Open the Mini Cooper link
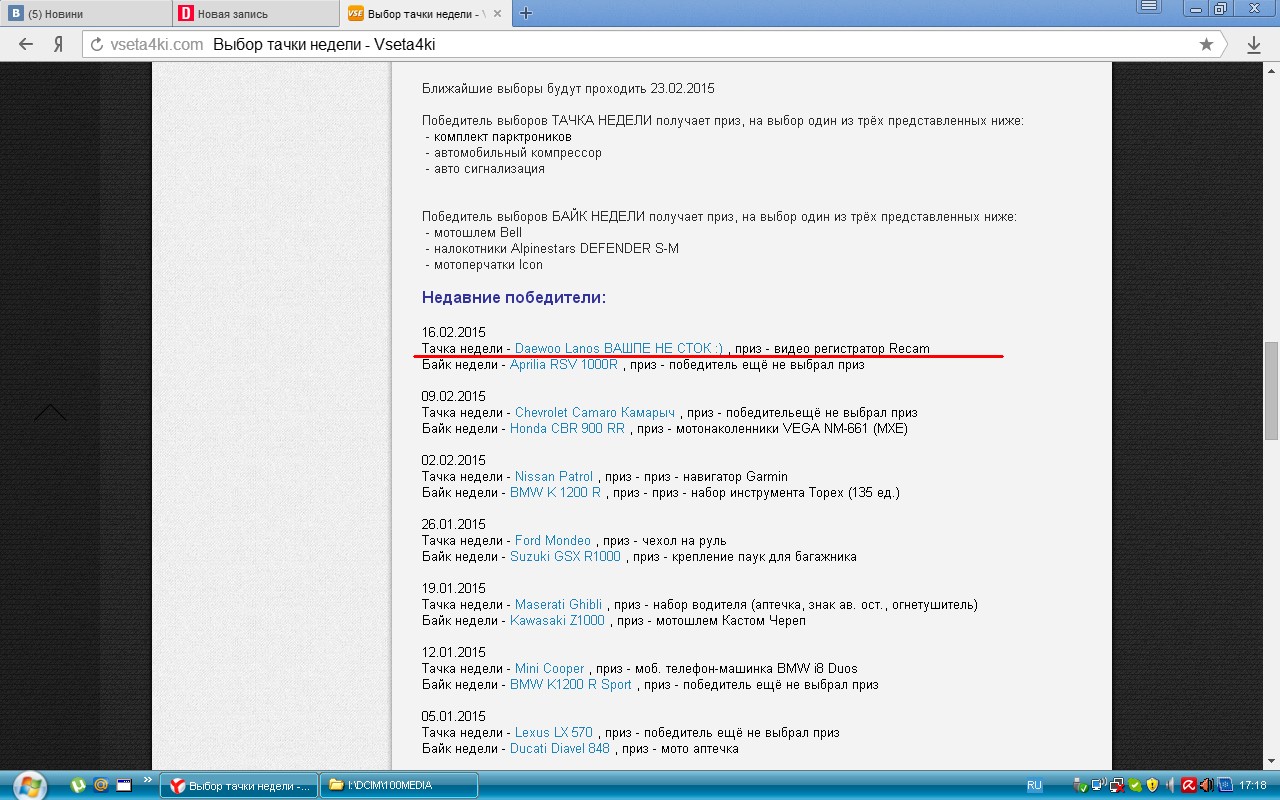 [549, 668]
